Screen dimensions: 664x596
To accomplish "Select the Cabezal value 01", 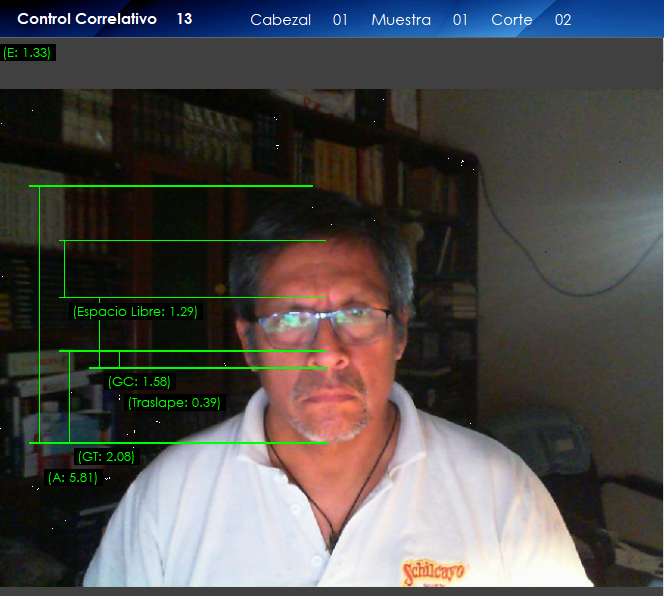I will coord(340,20).
